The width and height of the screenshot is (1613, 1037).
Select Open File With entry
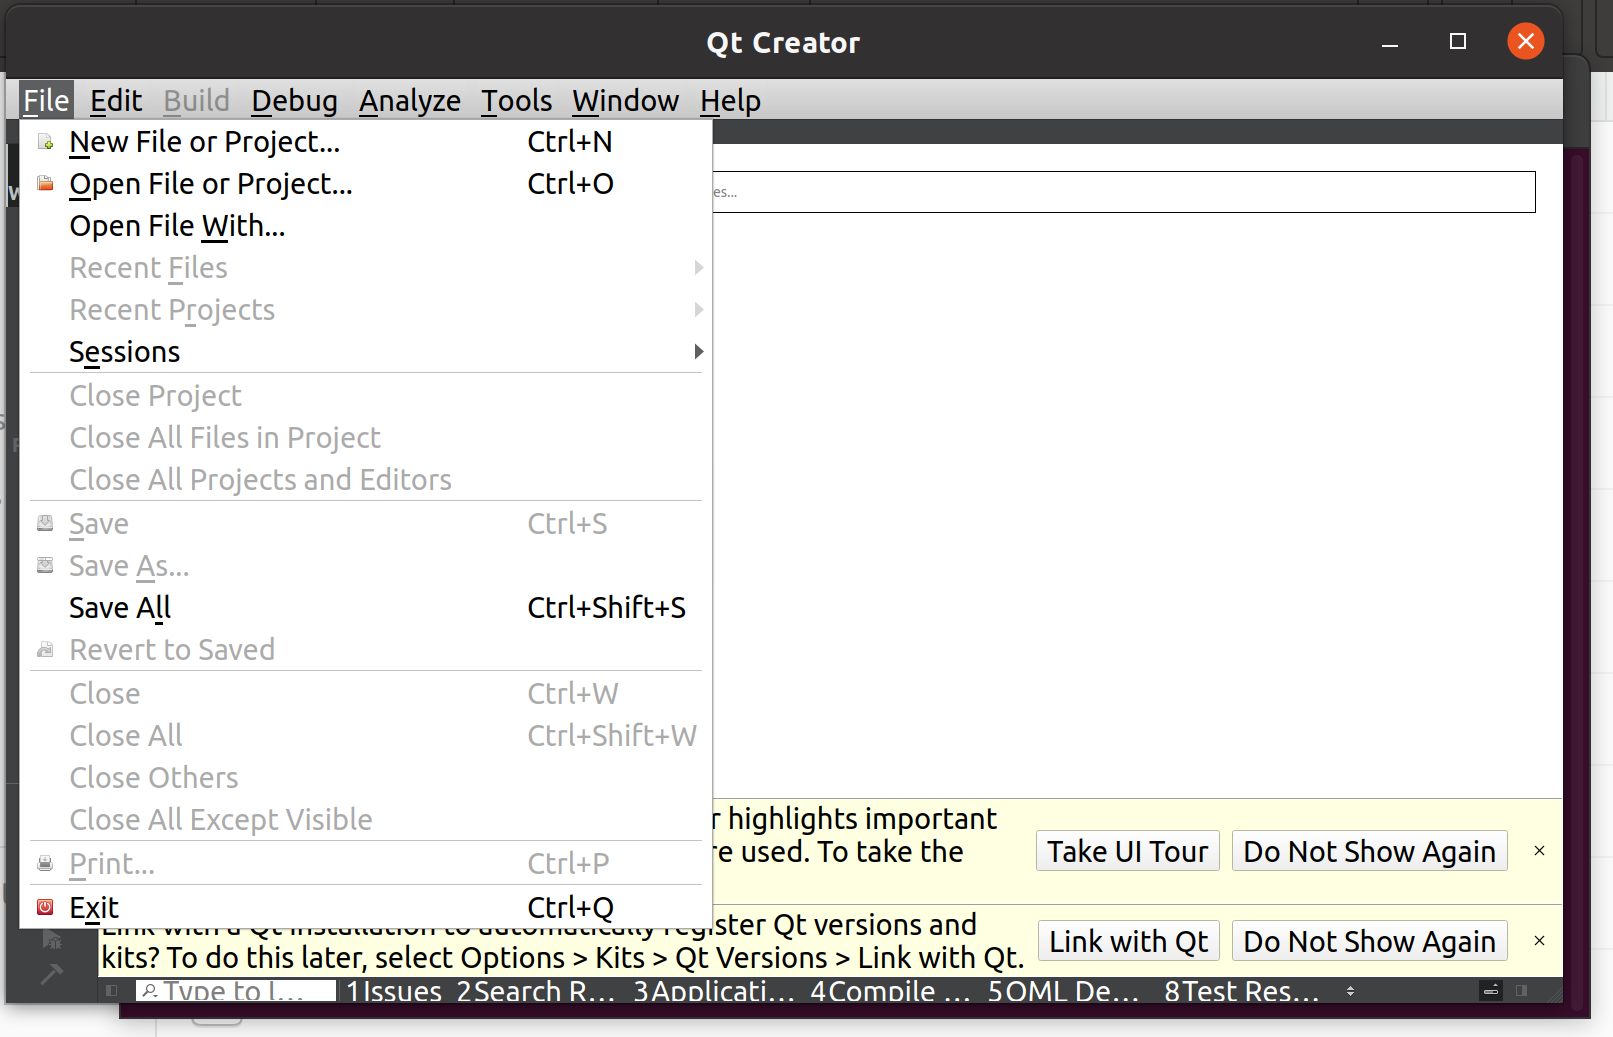coord(366,226)
